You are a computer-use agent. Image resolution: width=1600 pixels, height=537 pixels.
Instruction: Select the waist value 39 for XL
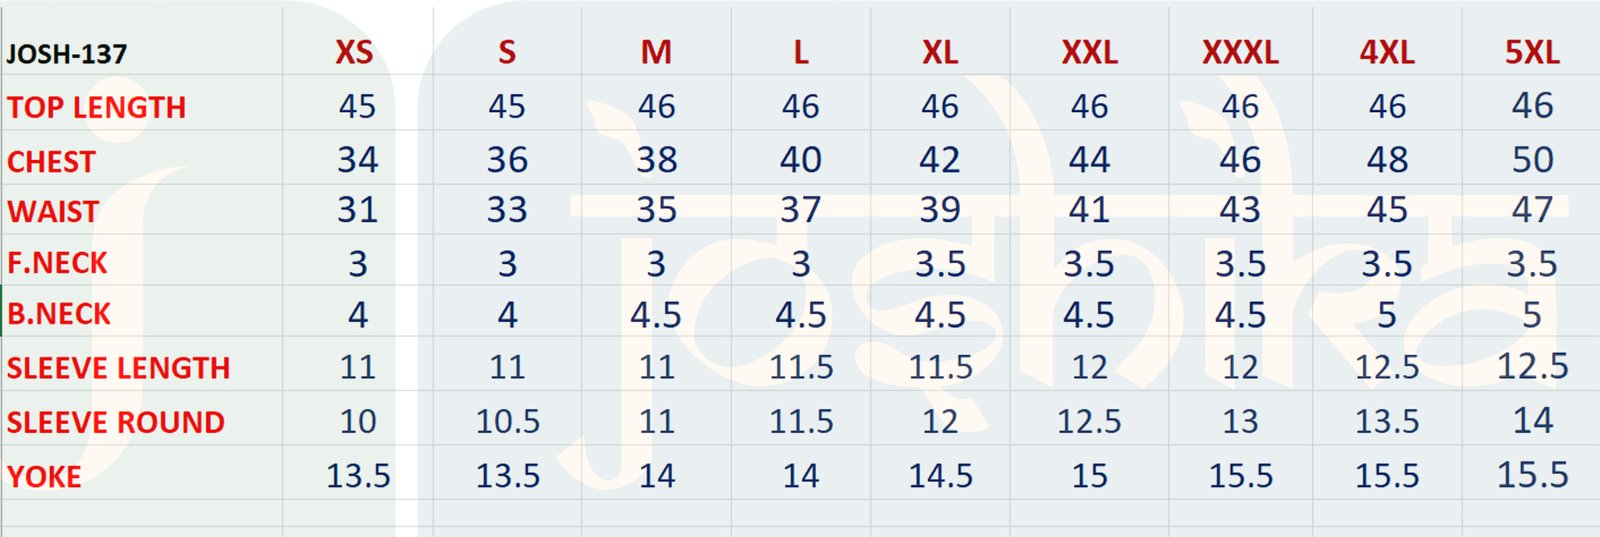[940, 210]
